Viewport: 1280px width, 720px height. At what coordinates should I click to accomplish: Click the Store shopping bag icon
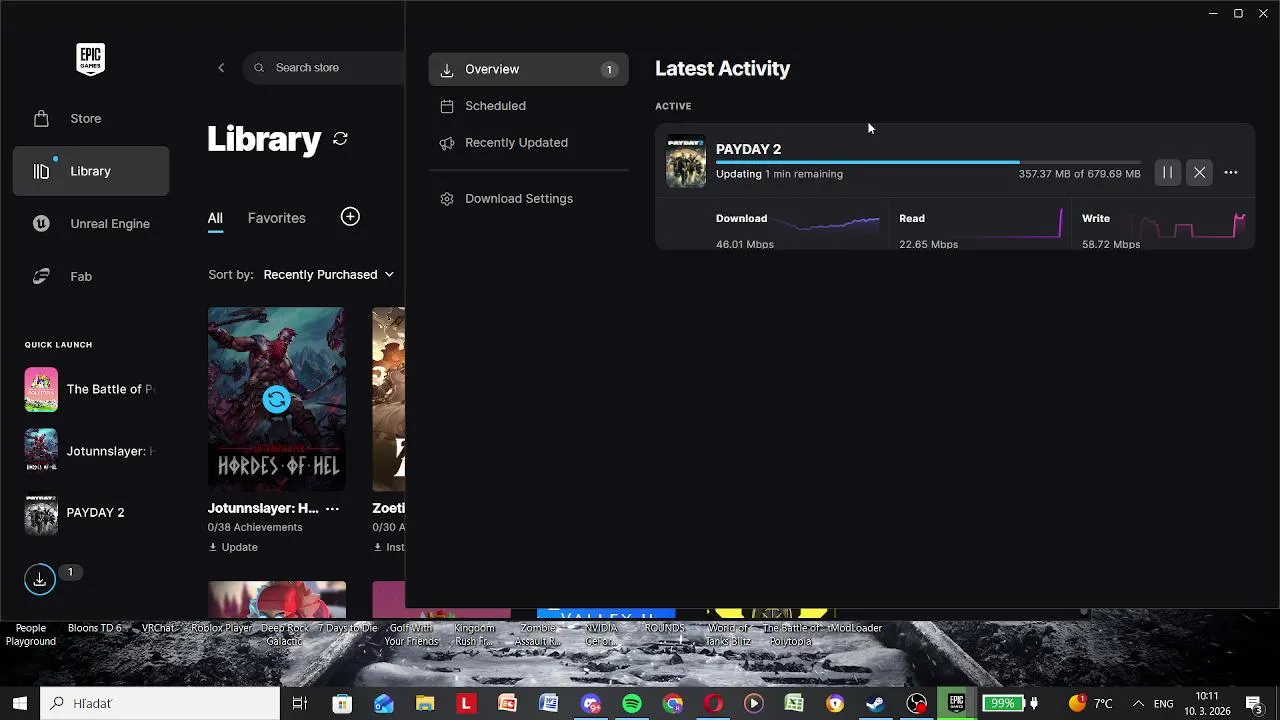point(41,118)
